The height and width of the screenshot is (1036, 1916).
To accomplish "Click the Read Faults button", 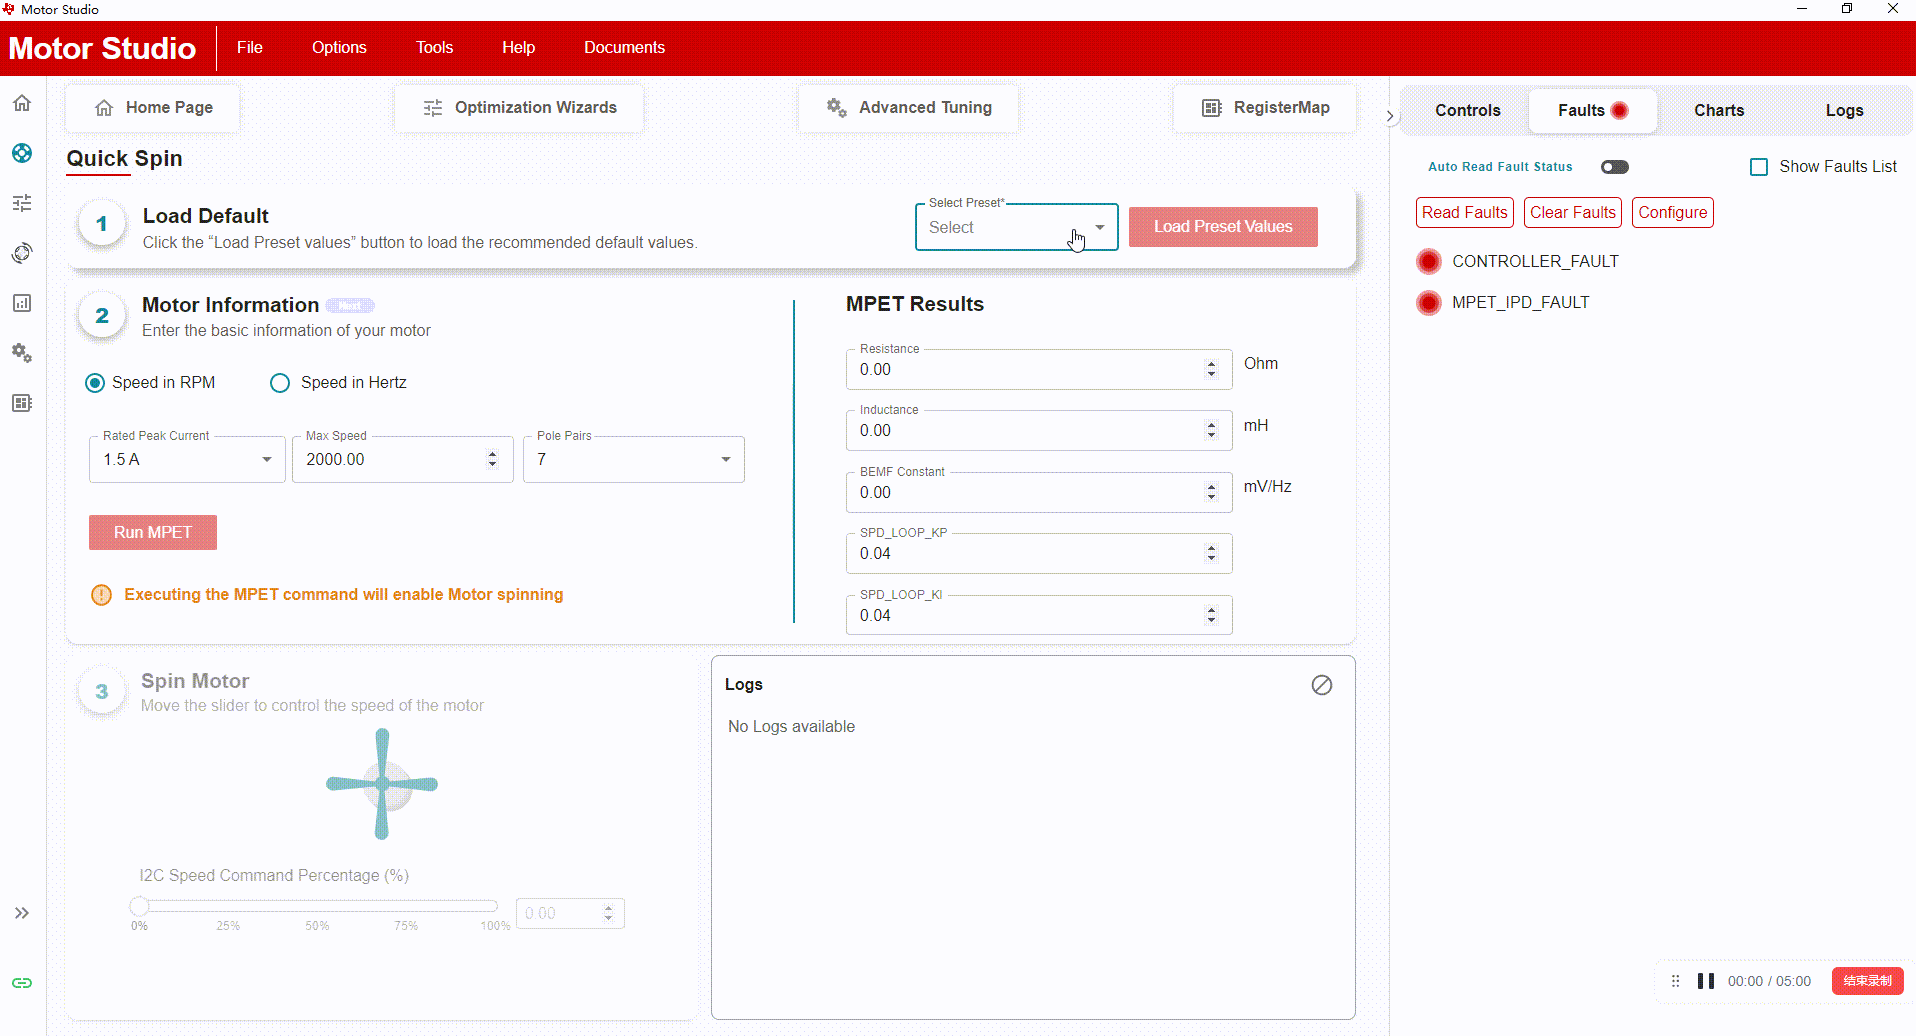I will coord(1465,213).
